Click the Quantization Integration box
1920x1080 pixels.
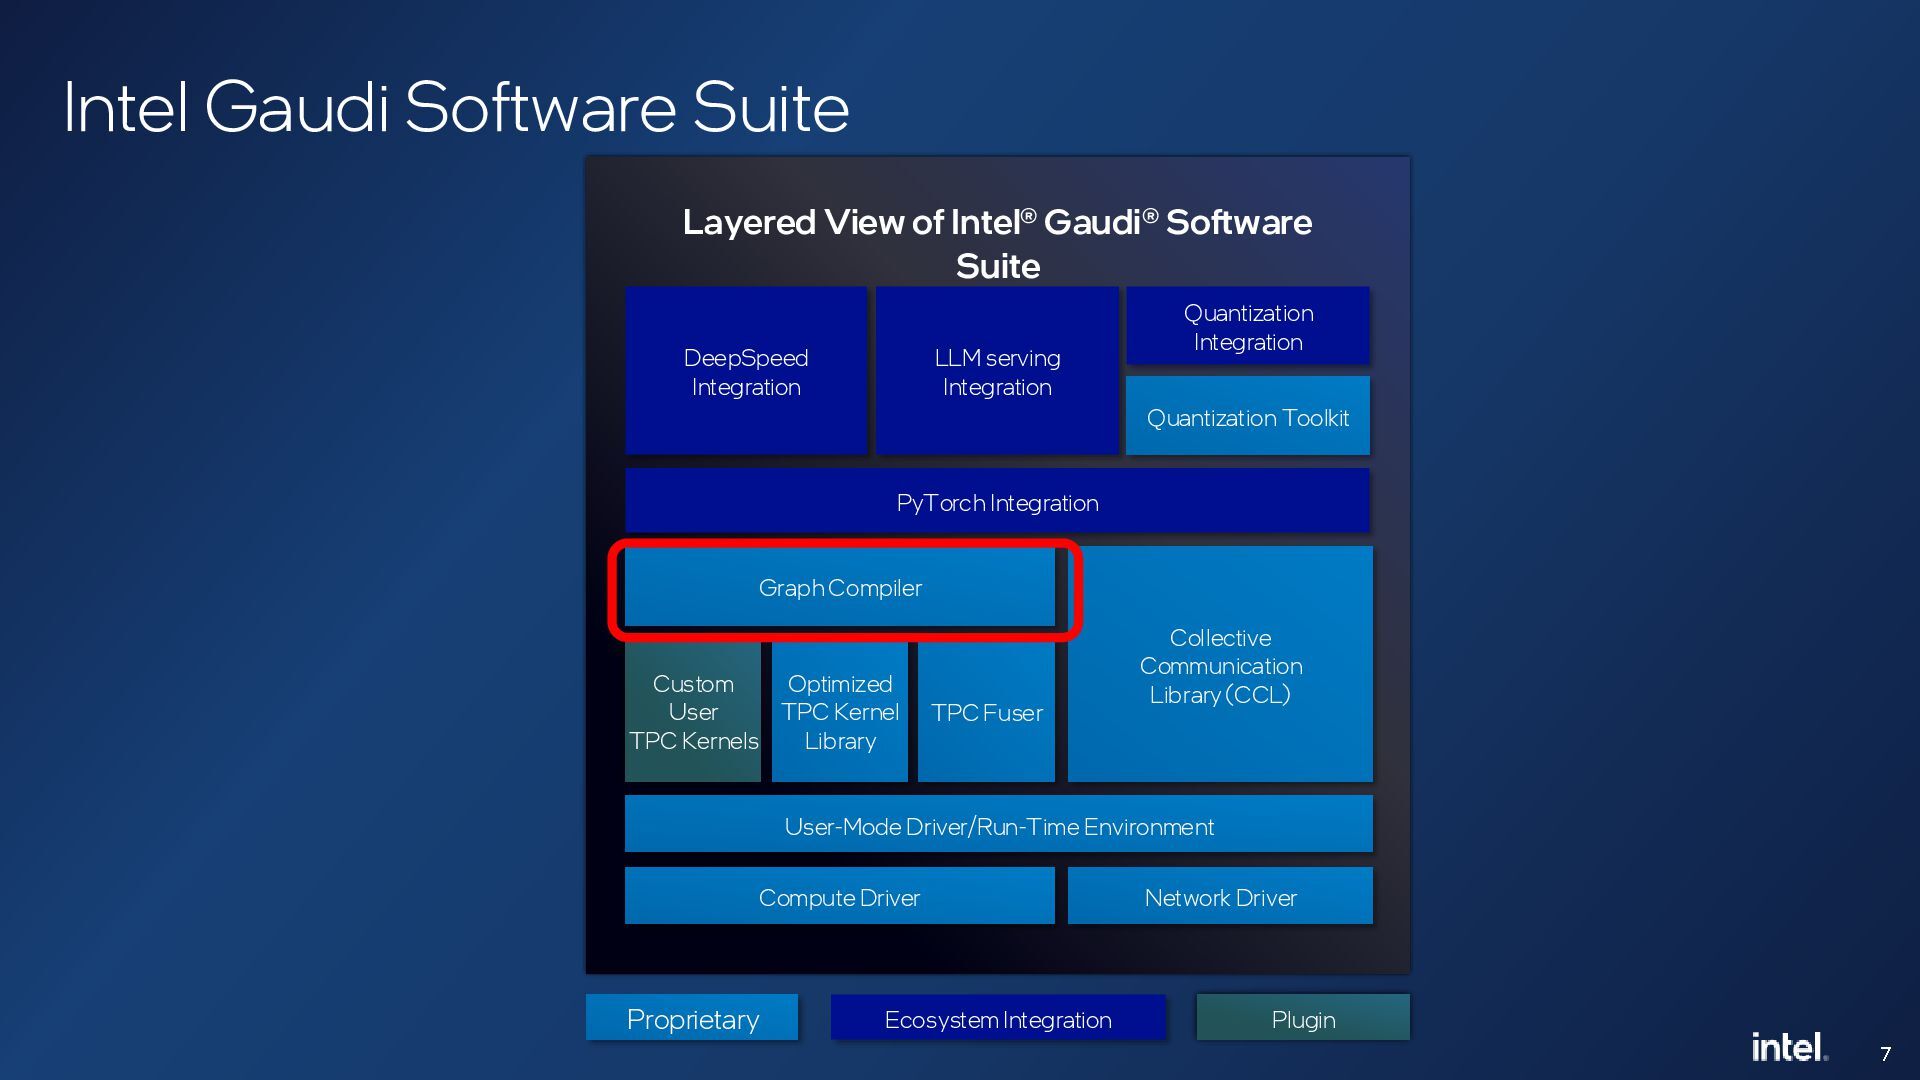coord(1248,326)
